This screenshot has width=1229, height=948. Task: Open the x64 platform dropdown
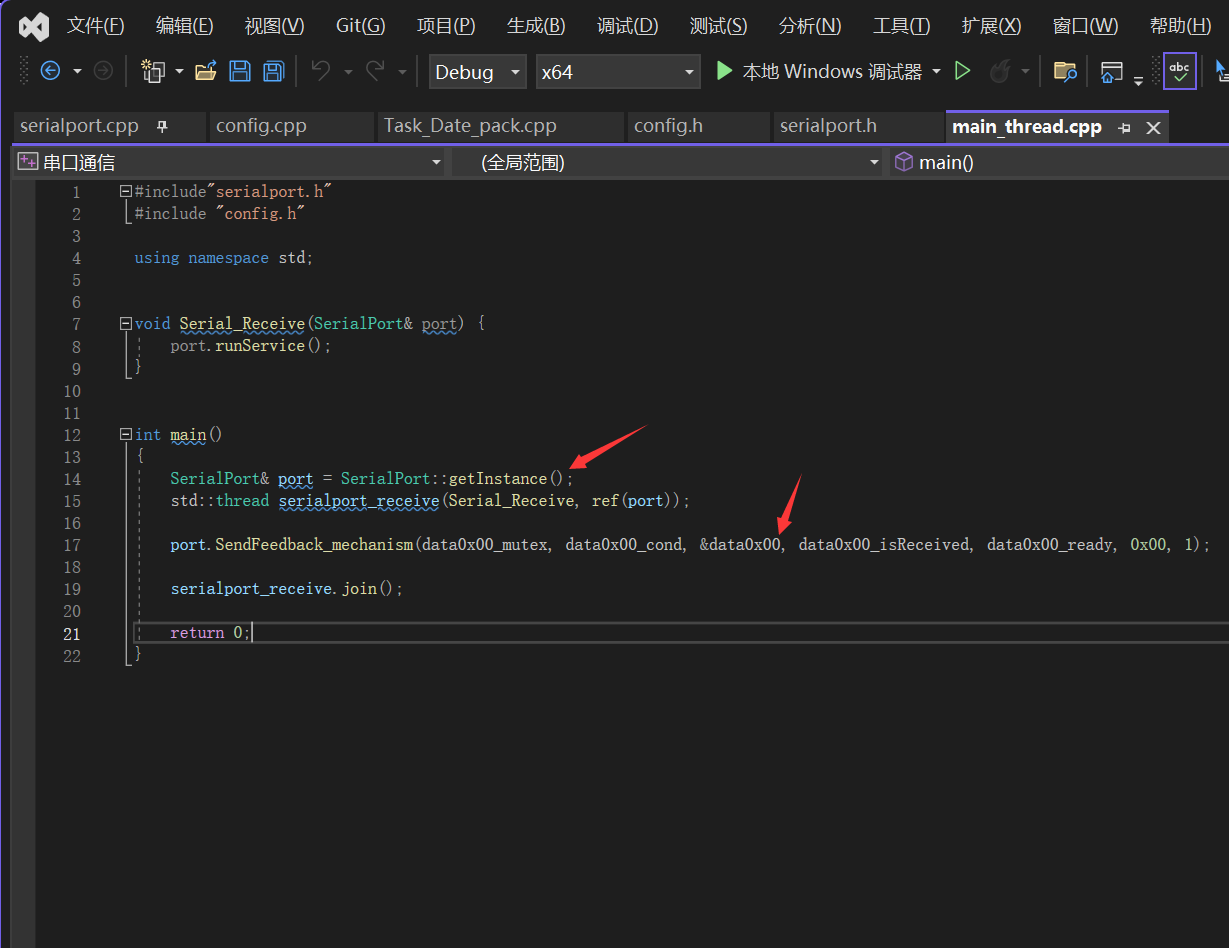coord(618,72)
